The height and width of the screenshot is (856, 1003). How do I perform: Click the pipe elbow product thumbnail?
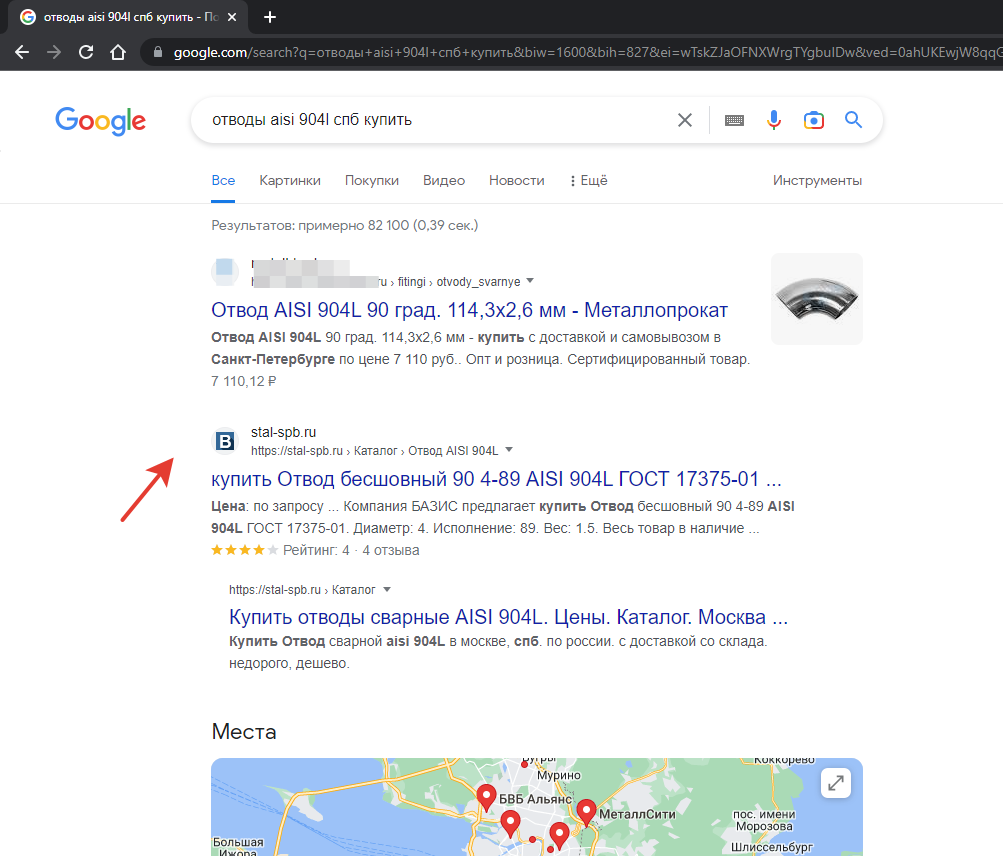pyautogui.click(x=816, y=299)
